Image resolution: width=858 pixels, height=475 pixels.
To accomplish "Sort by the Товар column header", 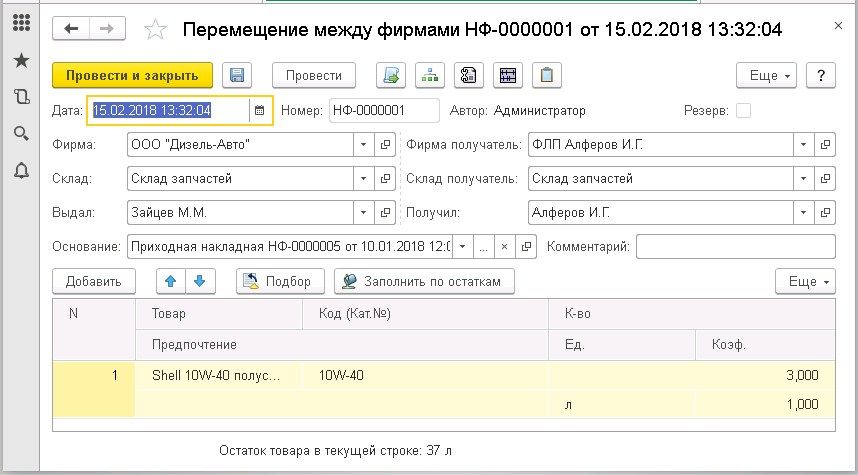I will coord(219,314).
